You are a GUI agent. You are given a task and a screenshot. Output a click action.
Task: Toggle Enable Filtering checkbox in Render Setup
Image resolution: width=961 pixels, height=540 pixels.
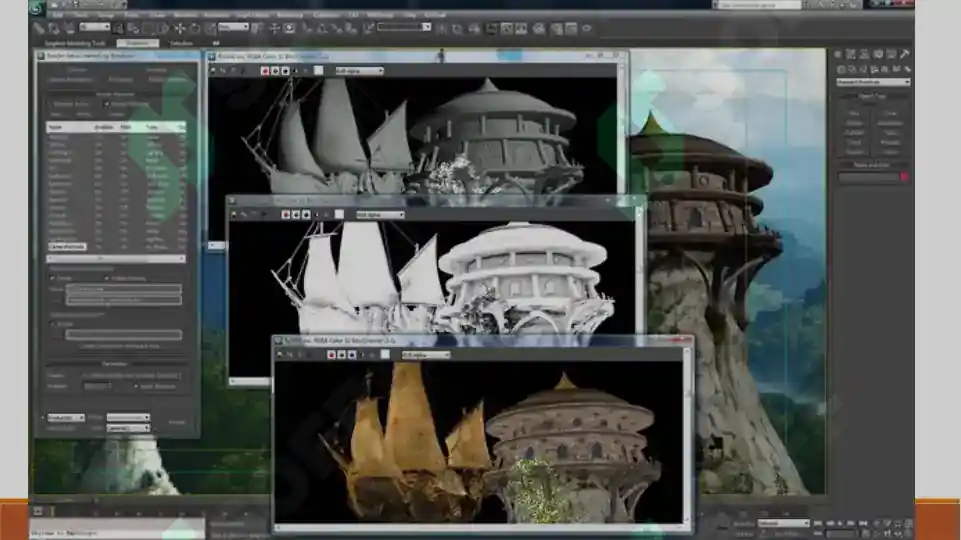coord(106,278)
